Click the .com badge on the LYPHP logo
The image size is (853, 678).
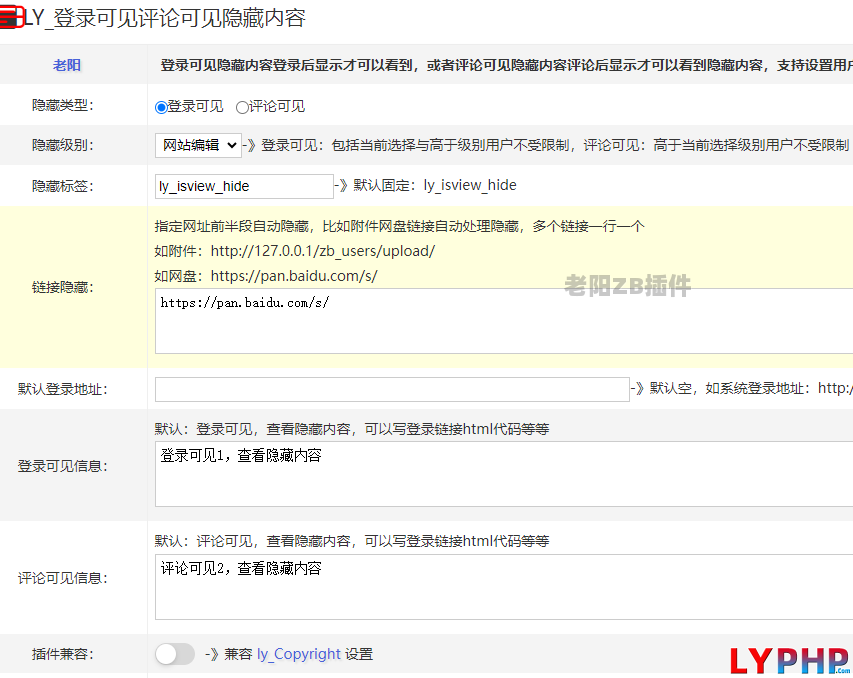click(x=843, y=669)
